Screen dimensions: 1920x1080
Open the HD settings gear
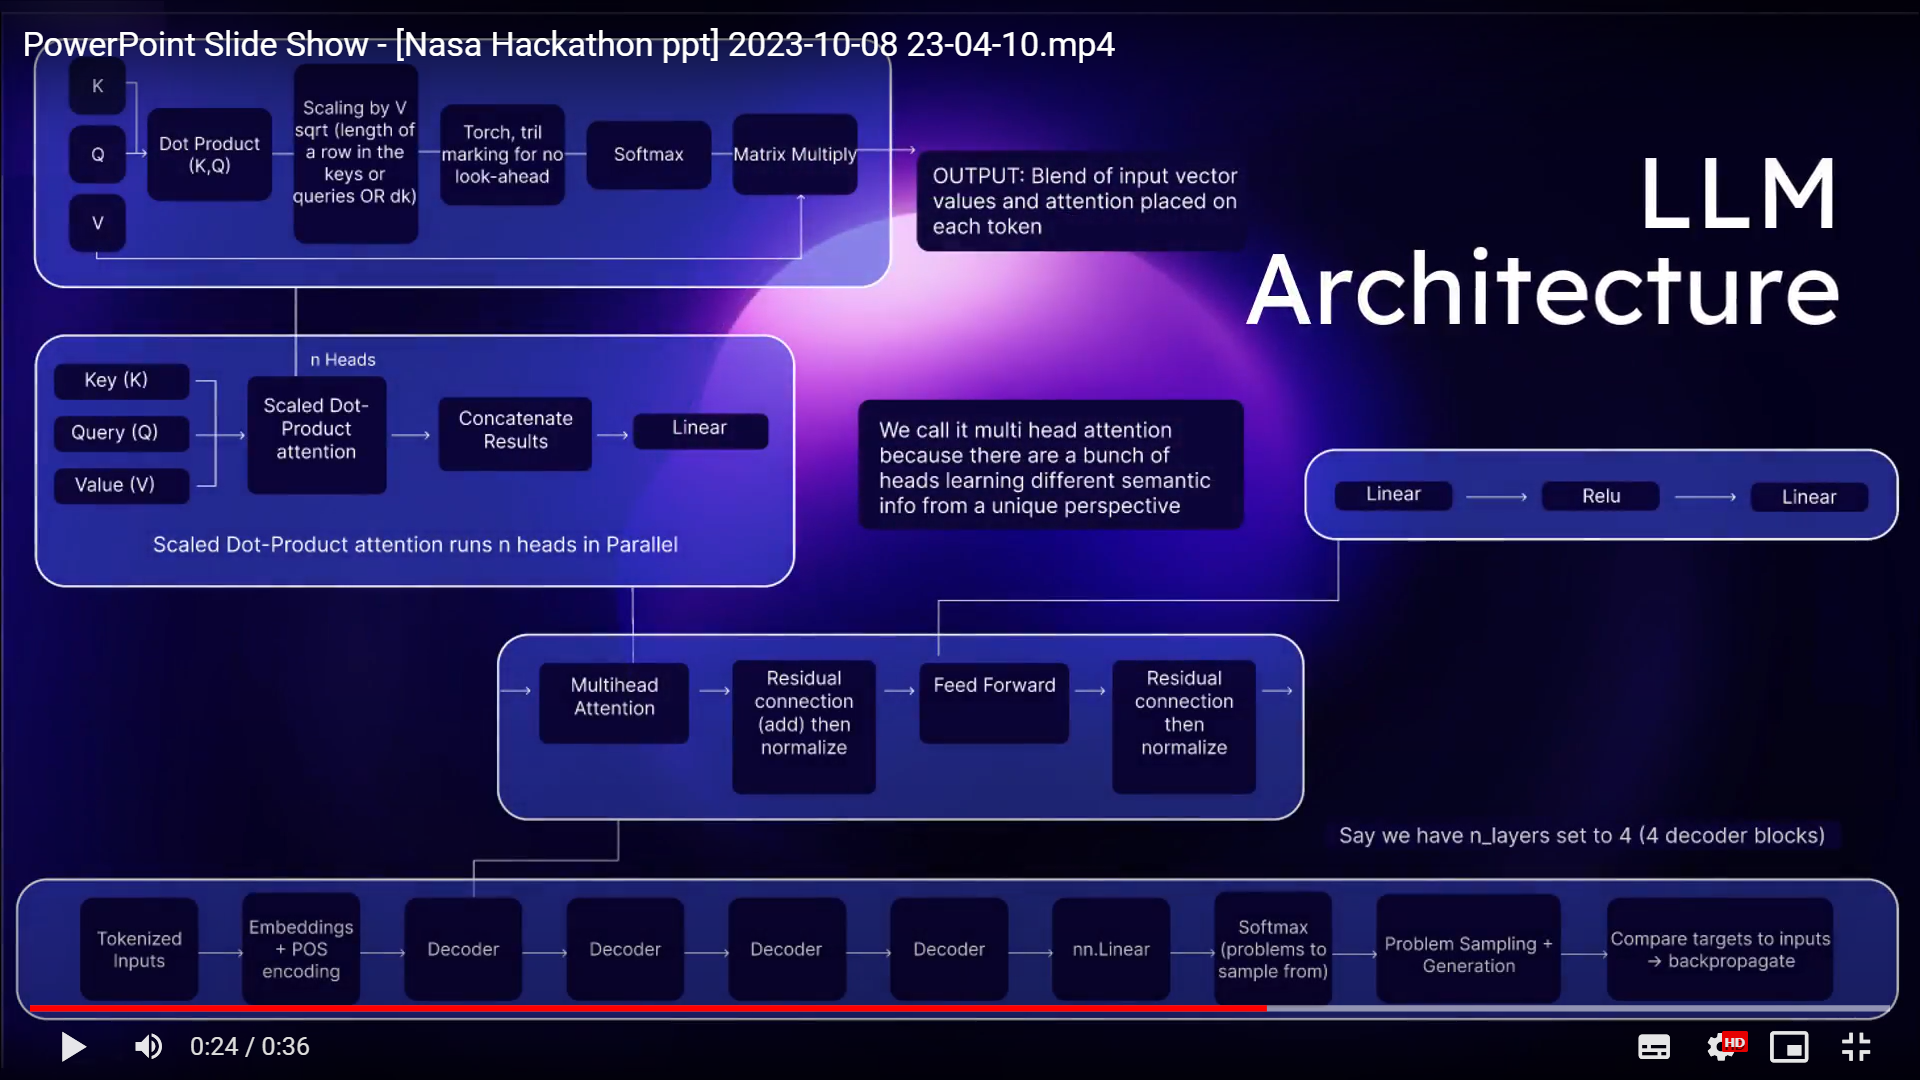(x=1723, y=1047)
